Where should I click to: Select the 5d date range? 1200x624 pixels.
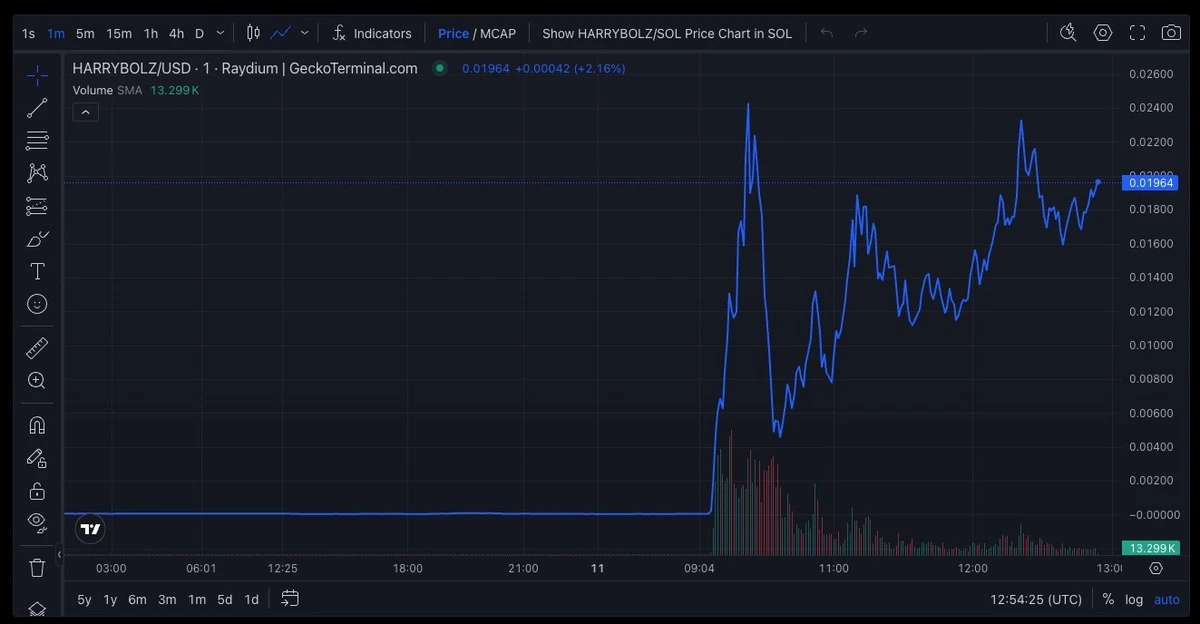225,599
